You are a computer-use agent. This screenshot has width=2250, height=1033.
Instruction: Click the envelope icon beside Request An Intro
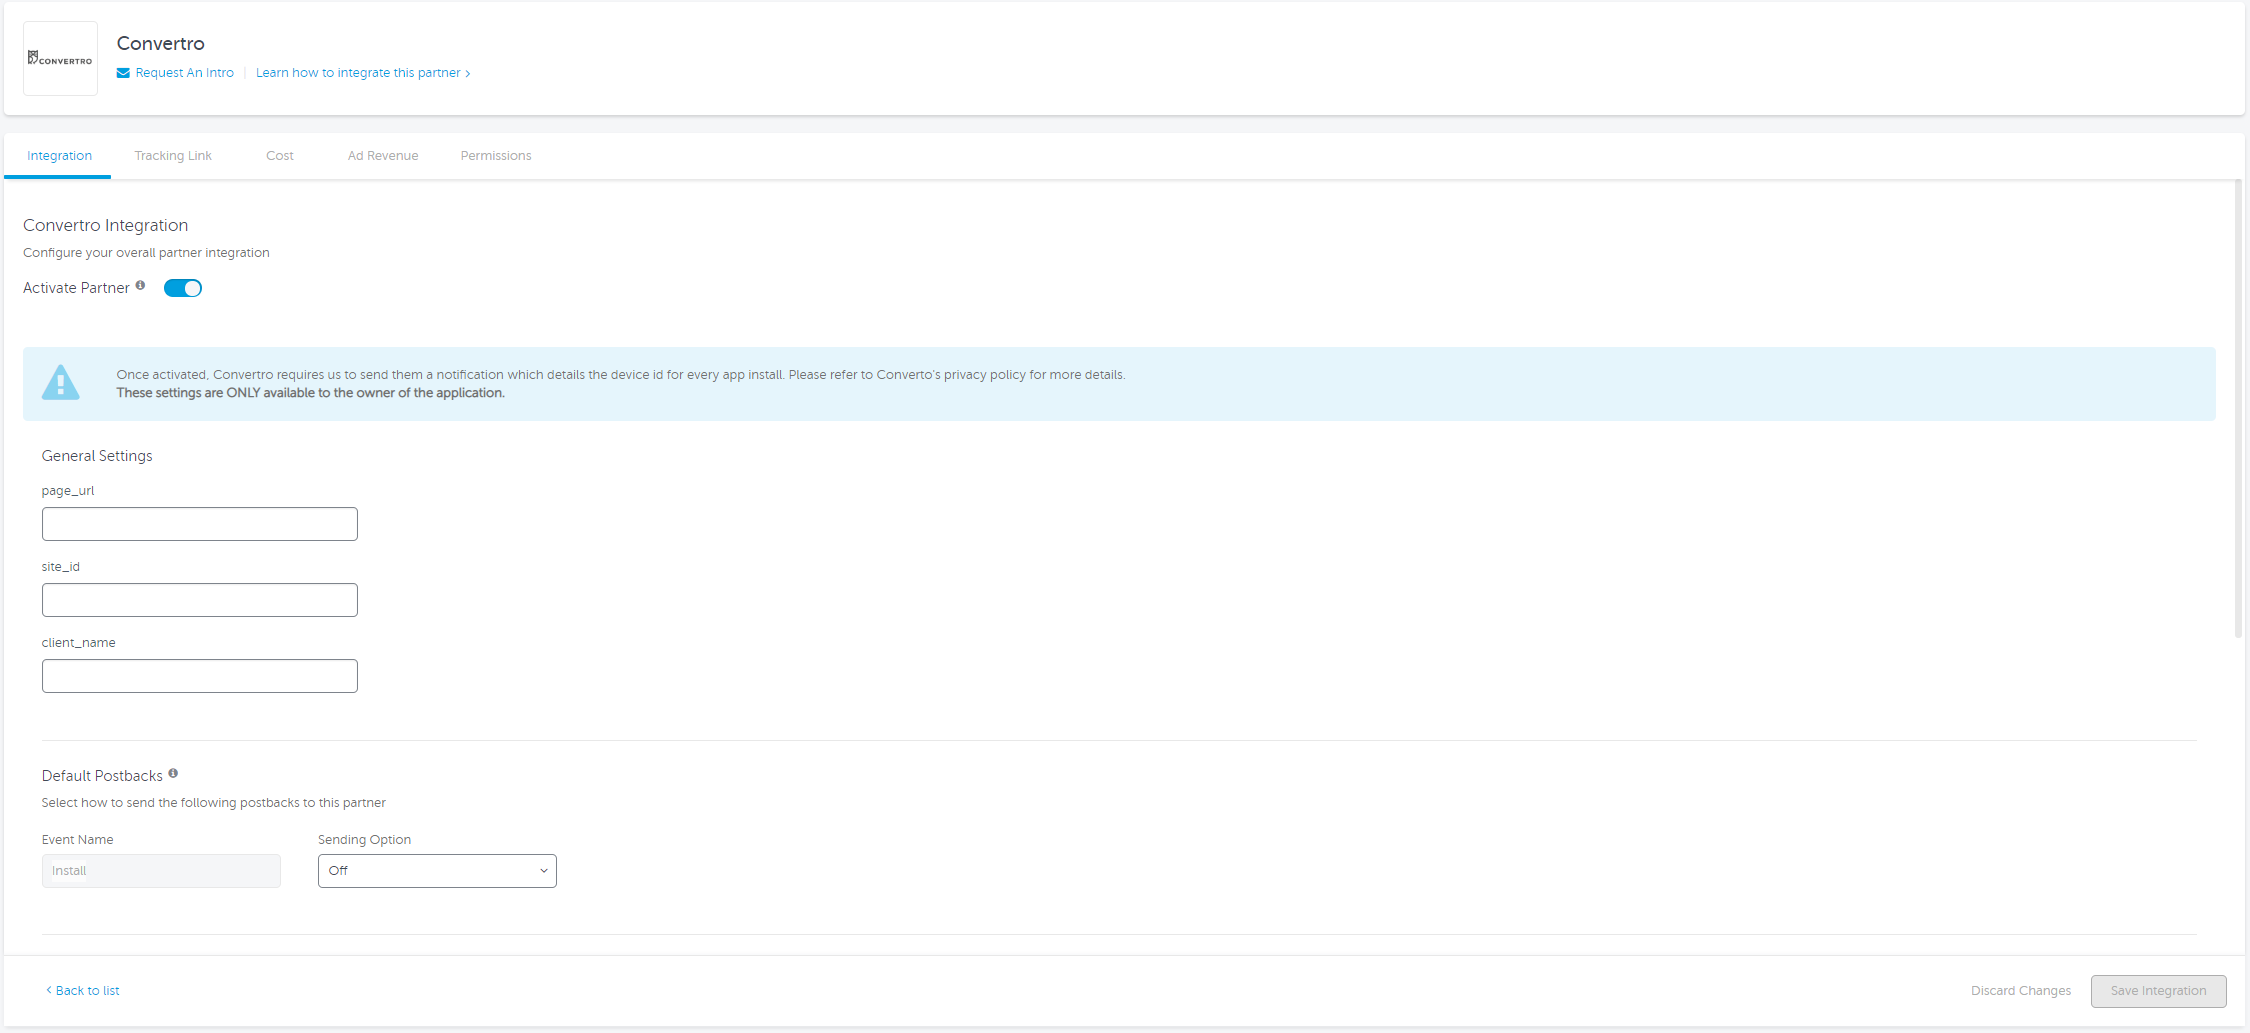click(123, 73)
